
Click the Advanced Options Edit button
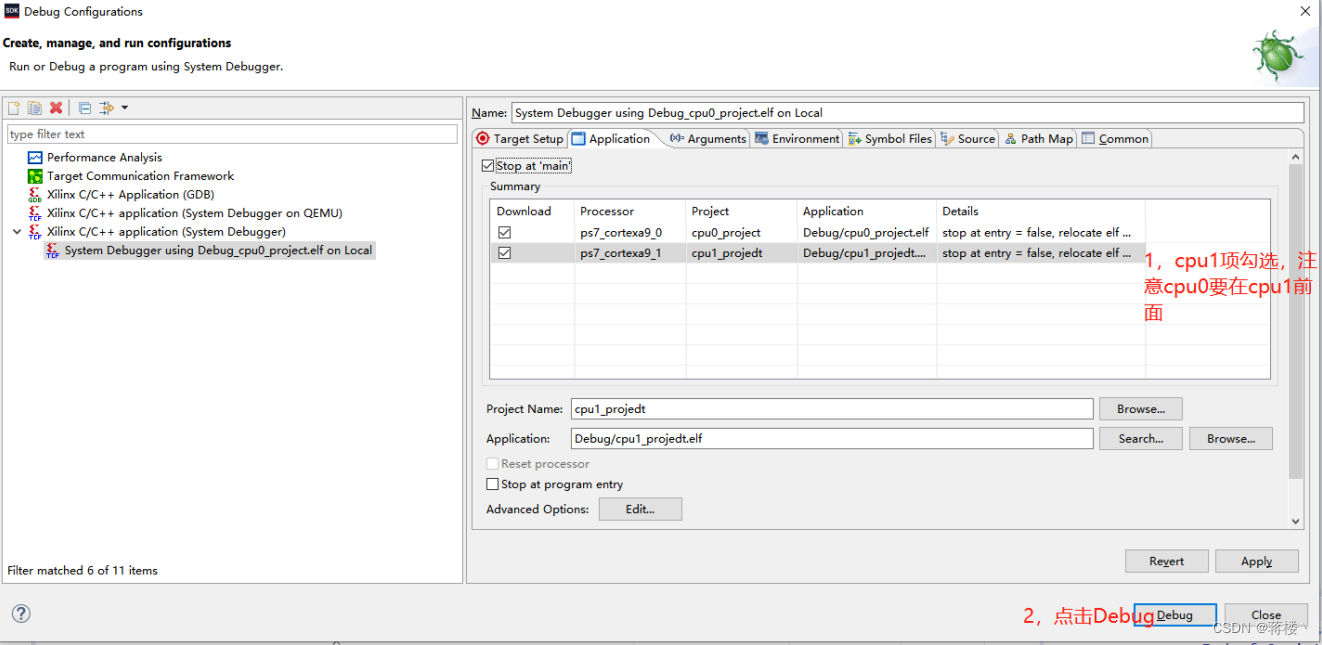[640, 509]
